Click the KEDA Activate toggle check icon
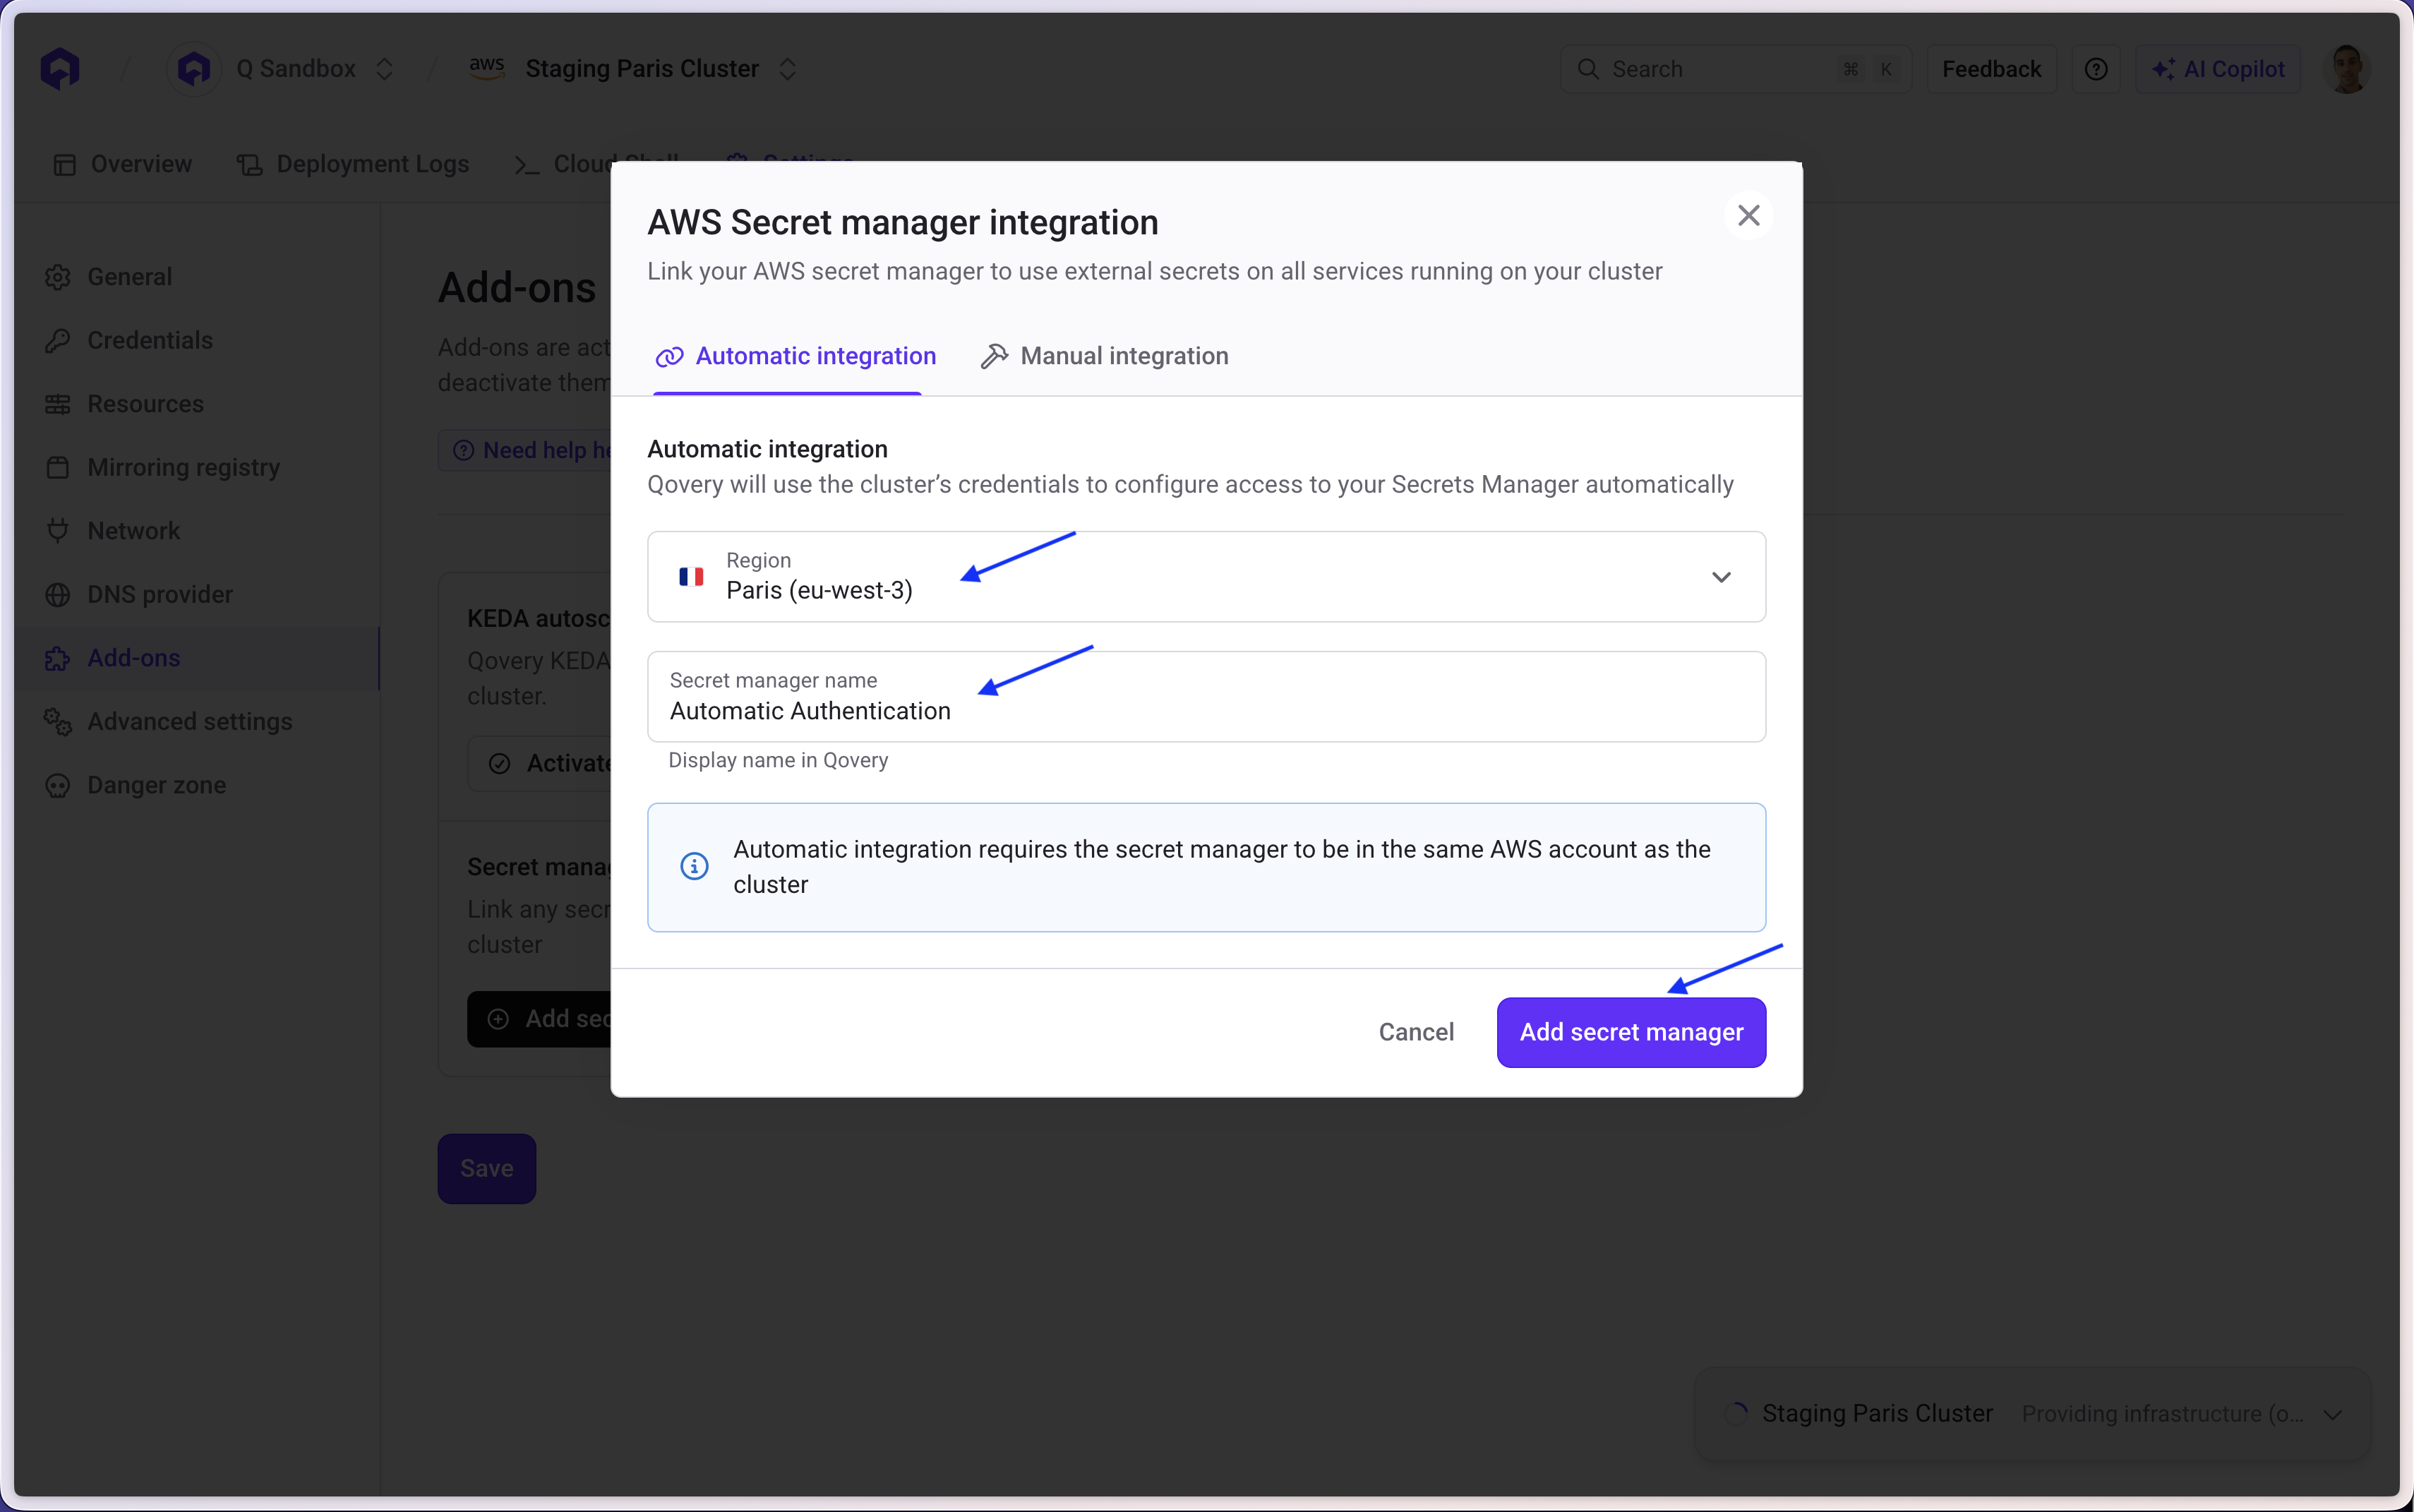 499,764
